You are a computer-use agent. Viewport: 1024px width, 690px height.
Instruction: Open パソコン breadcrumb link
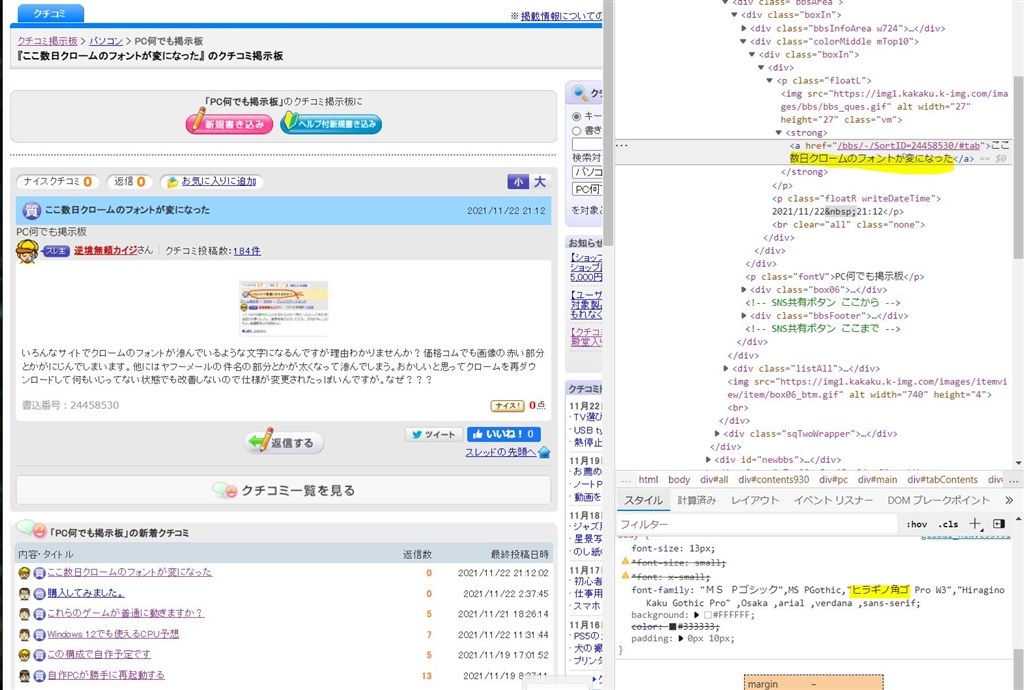pyautogui.click(x=106, y=40)
